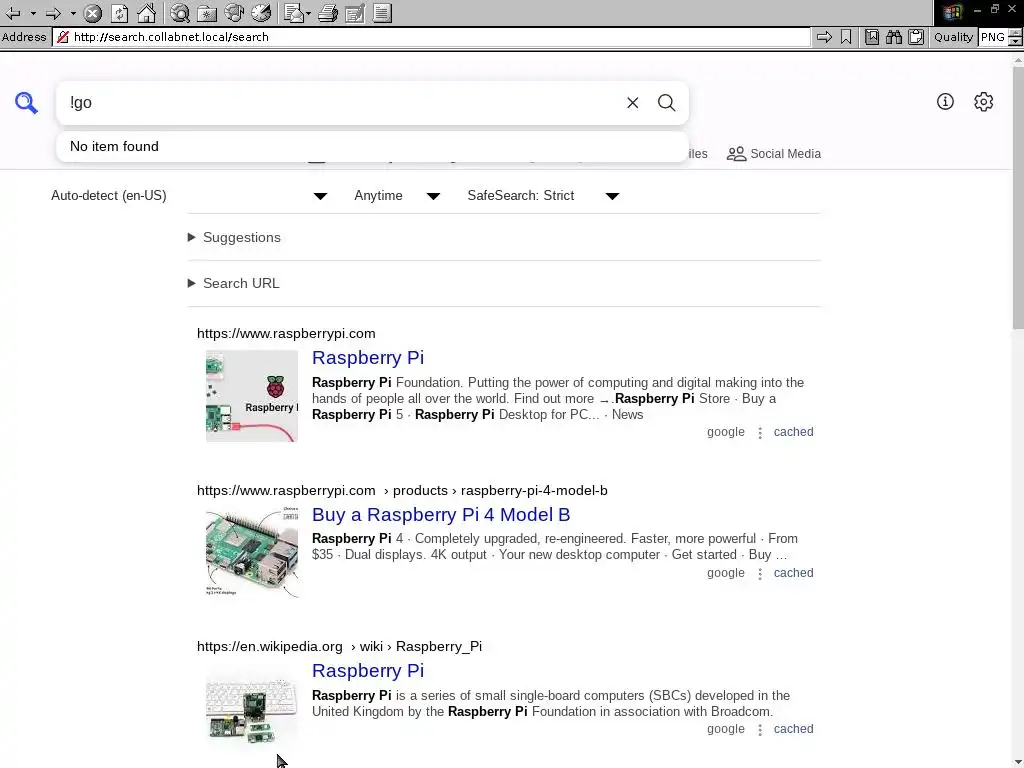Click the blue search engine logo
1024x768 pixels.
(x=26, y=103)
